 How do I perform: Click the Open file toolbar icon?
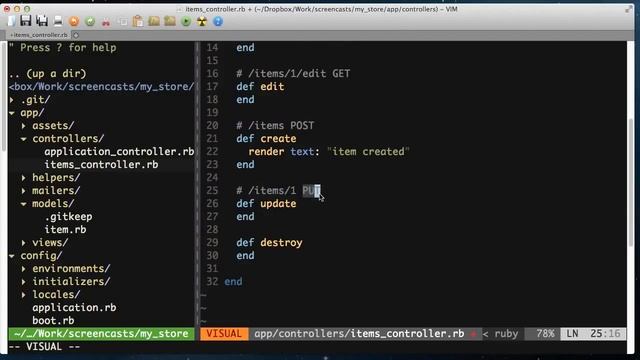pyautogui.click(x=11, y=21)
